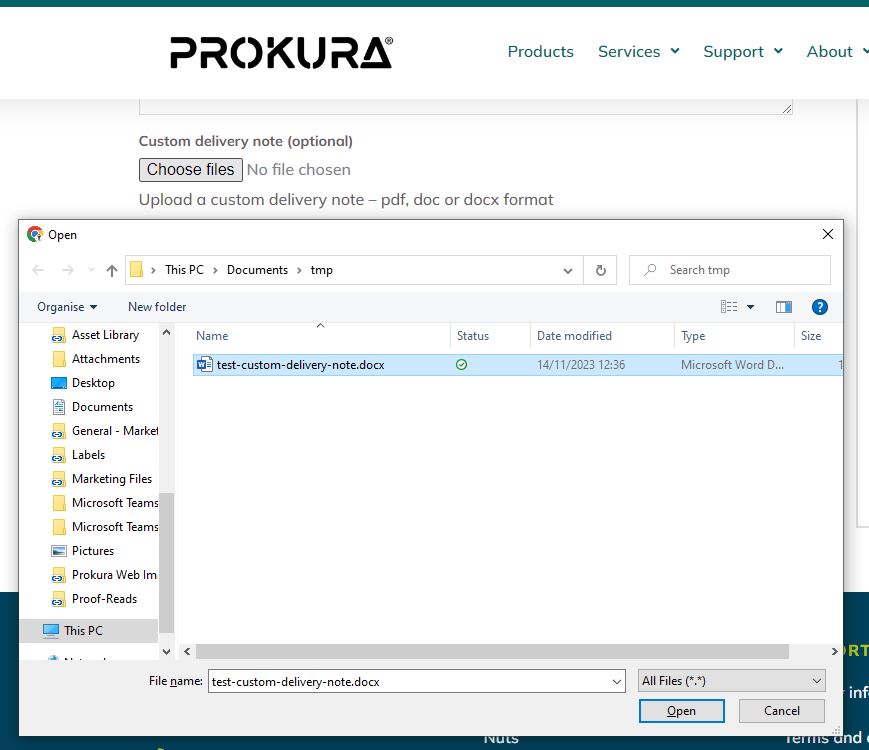Open the All Files type filter dropdown
The image size is (869, 750).
pyautogui.click(x=731, y=681)
